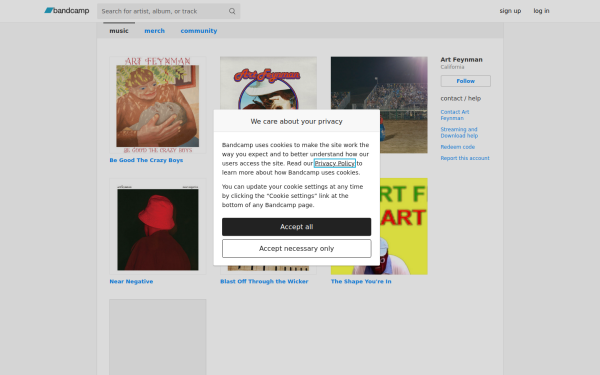The height and width of the screenshot is (375, 600).
Task: Click the Art Feynman artist name in sidebar
Action: pyautogui.click(x=461, y=59)
